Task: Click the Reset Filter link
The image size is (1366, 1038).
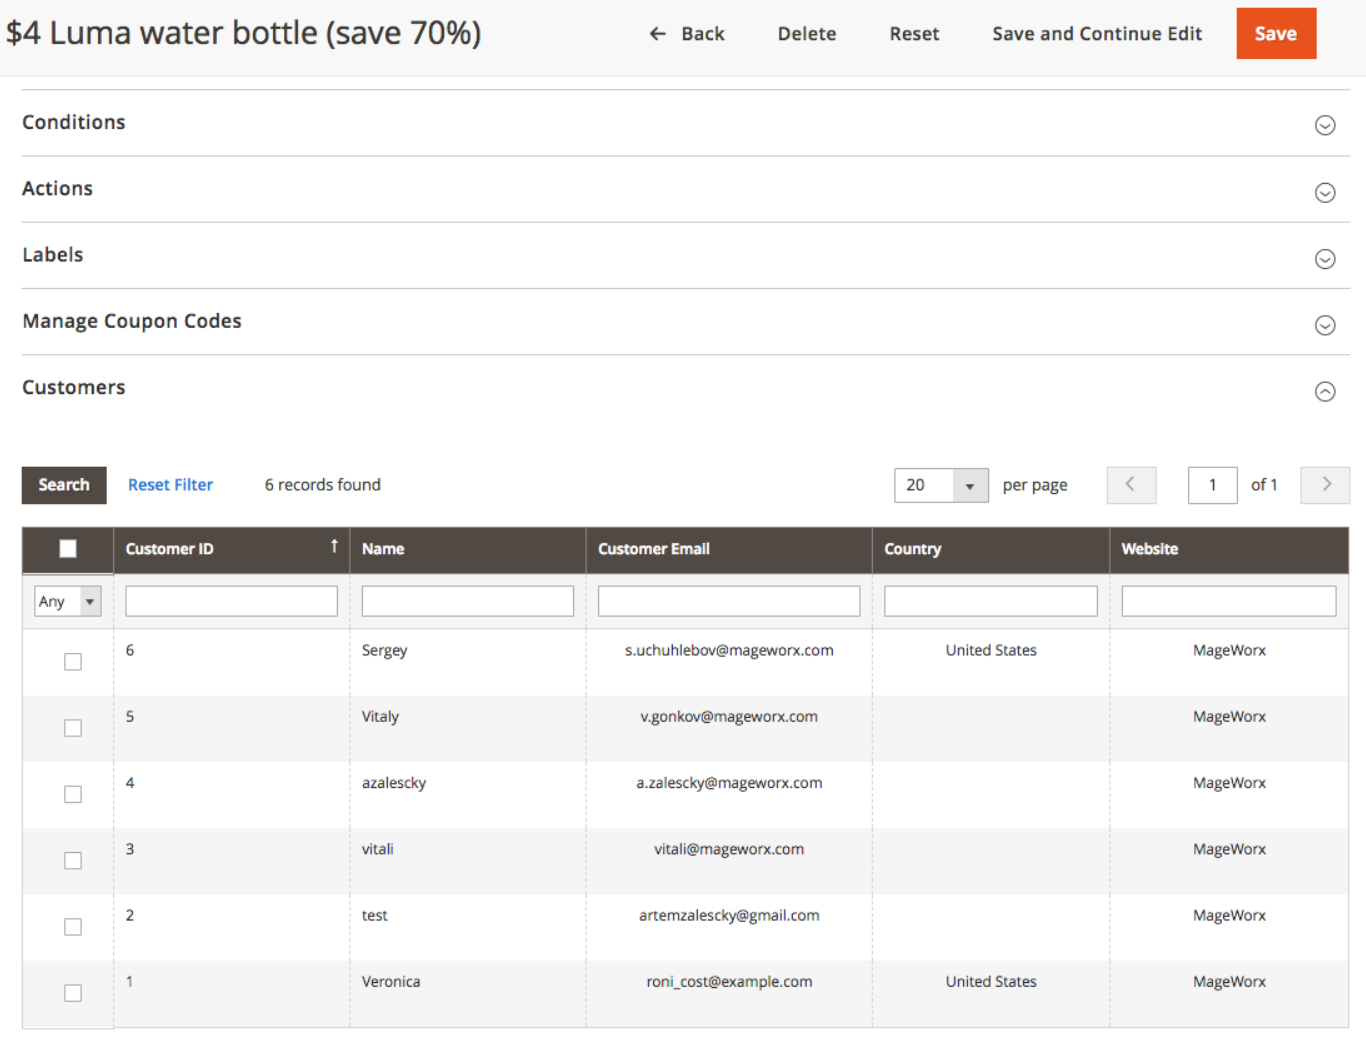Action: [x=170, y=485]
